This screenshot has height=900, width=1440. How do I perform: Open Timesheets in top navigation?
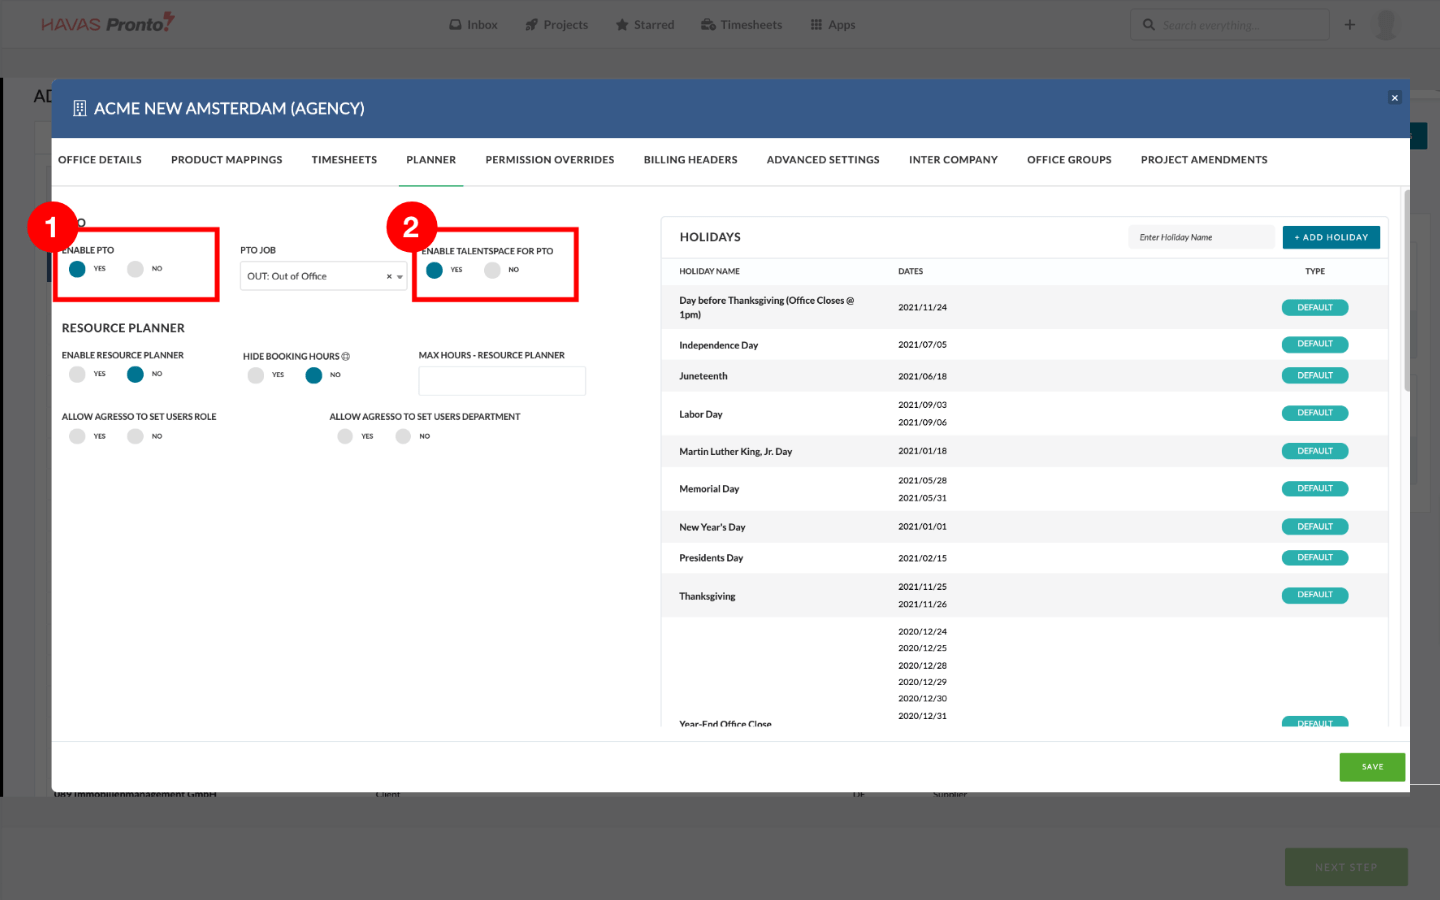pyautogui.click(x=741, y=25)
